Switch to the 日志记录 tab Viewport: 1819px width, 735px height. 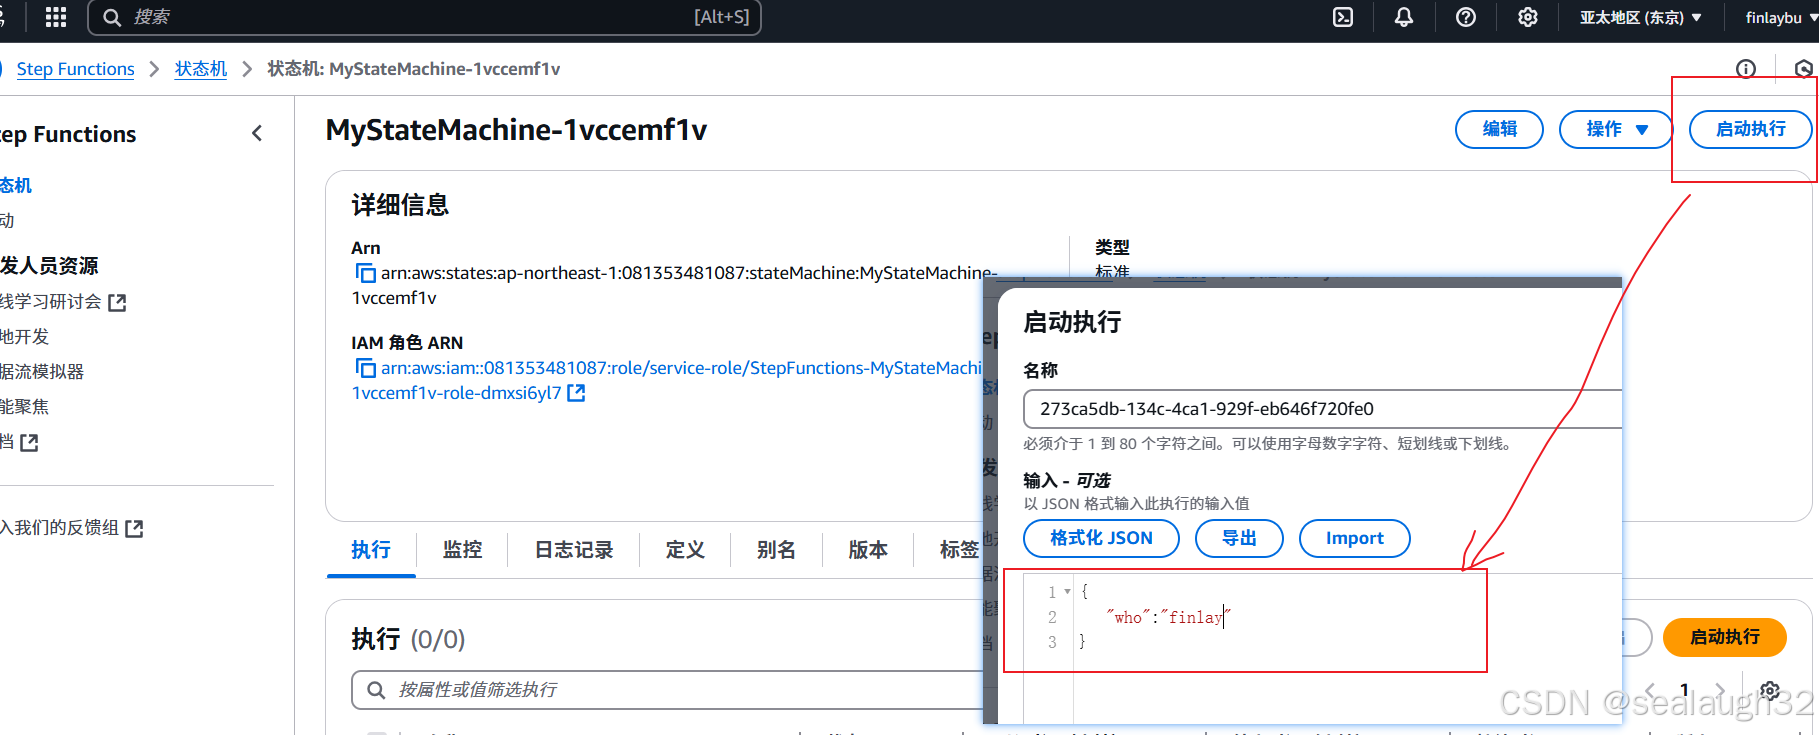(x=574, y=550)
